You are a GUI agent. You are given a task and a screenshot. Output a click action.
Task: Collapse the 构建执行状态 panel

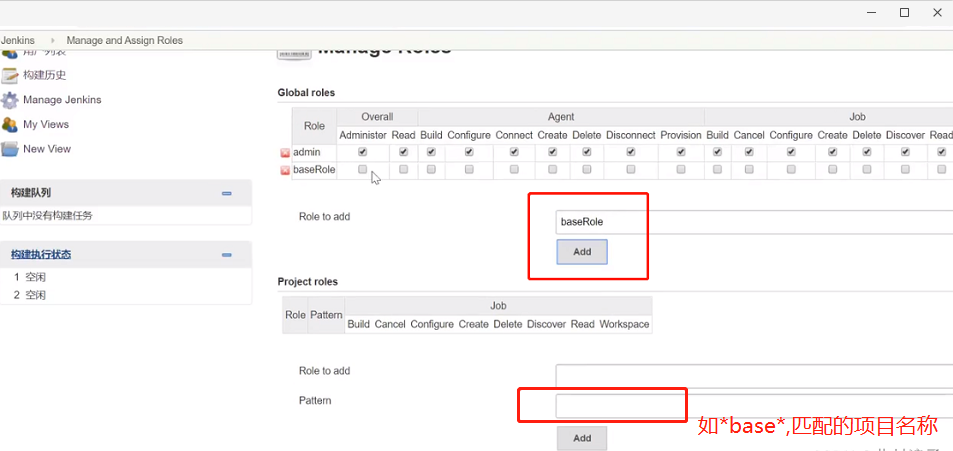tap(227, 255)
